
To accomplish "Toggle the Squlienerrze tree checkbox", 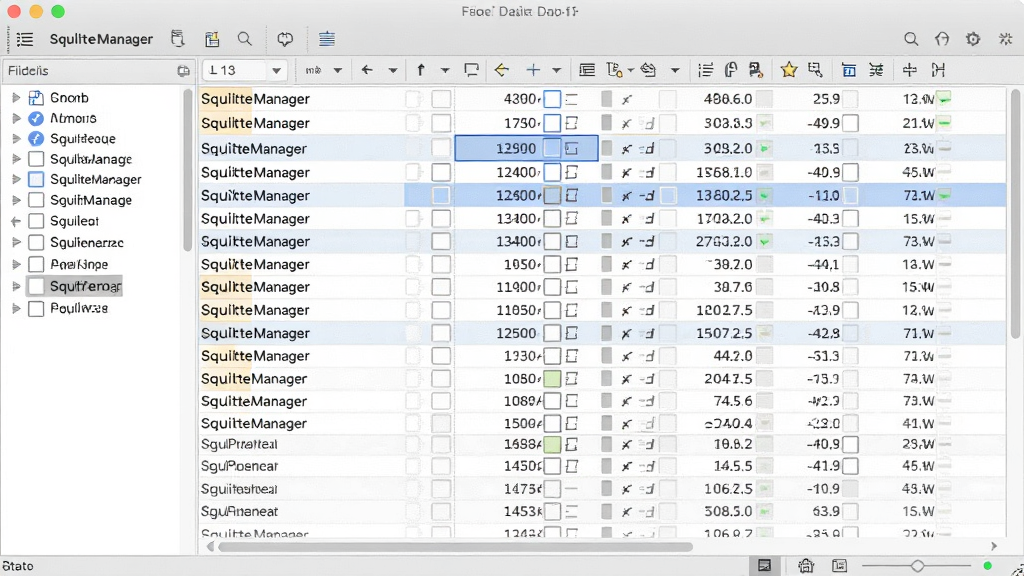I will point(37,242).
